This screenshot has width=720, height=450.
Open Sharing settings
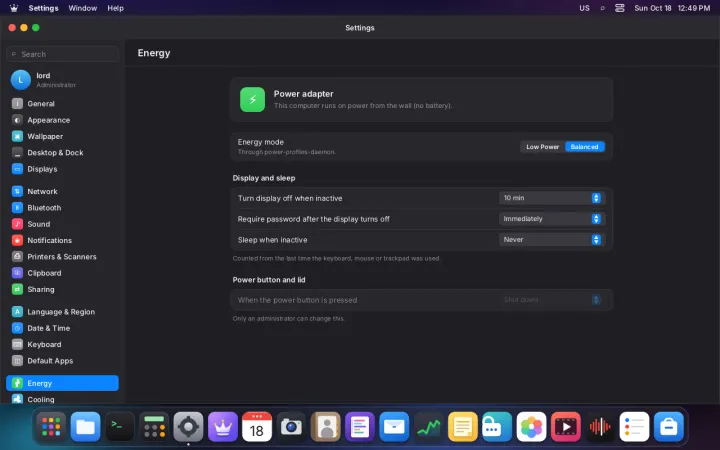point(62,289)
